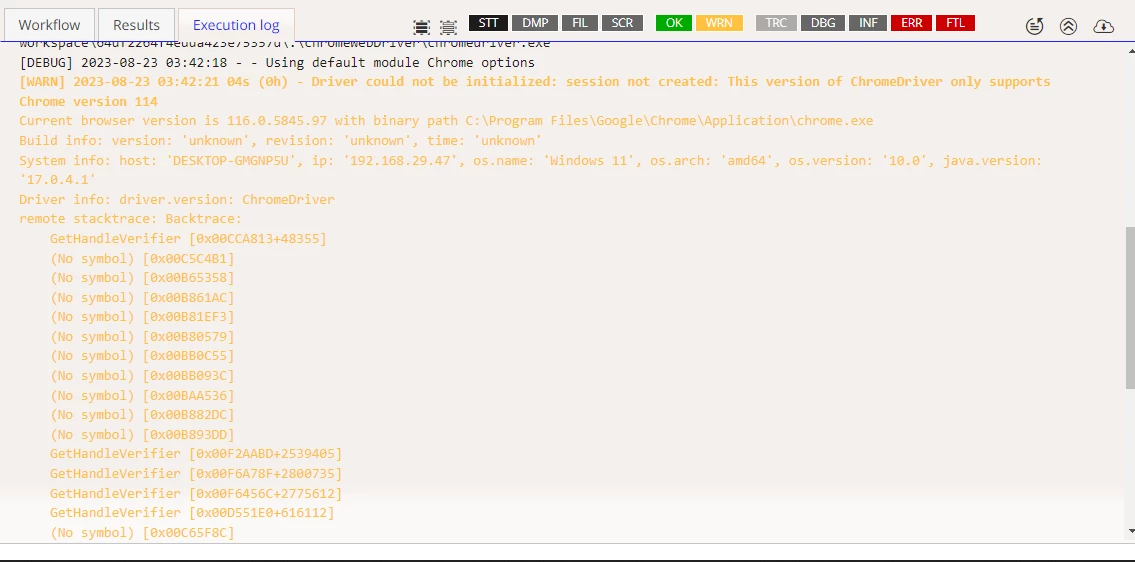The image size is (1135, 562).
Task: Toggle the DMP log filter
Action: (535, 23)
